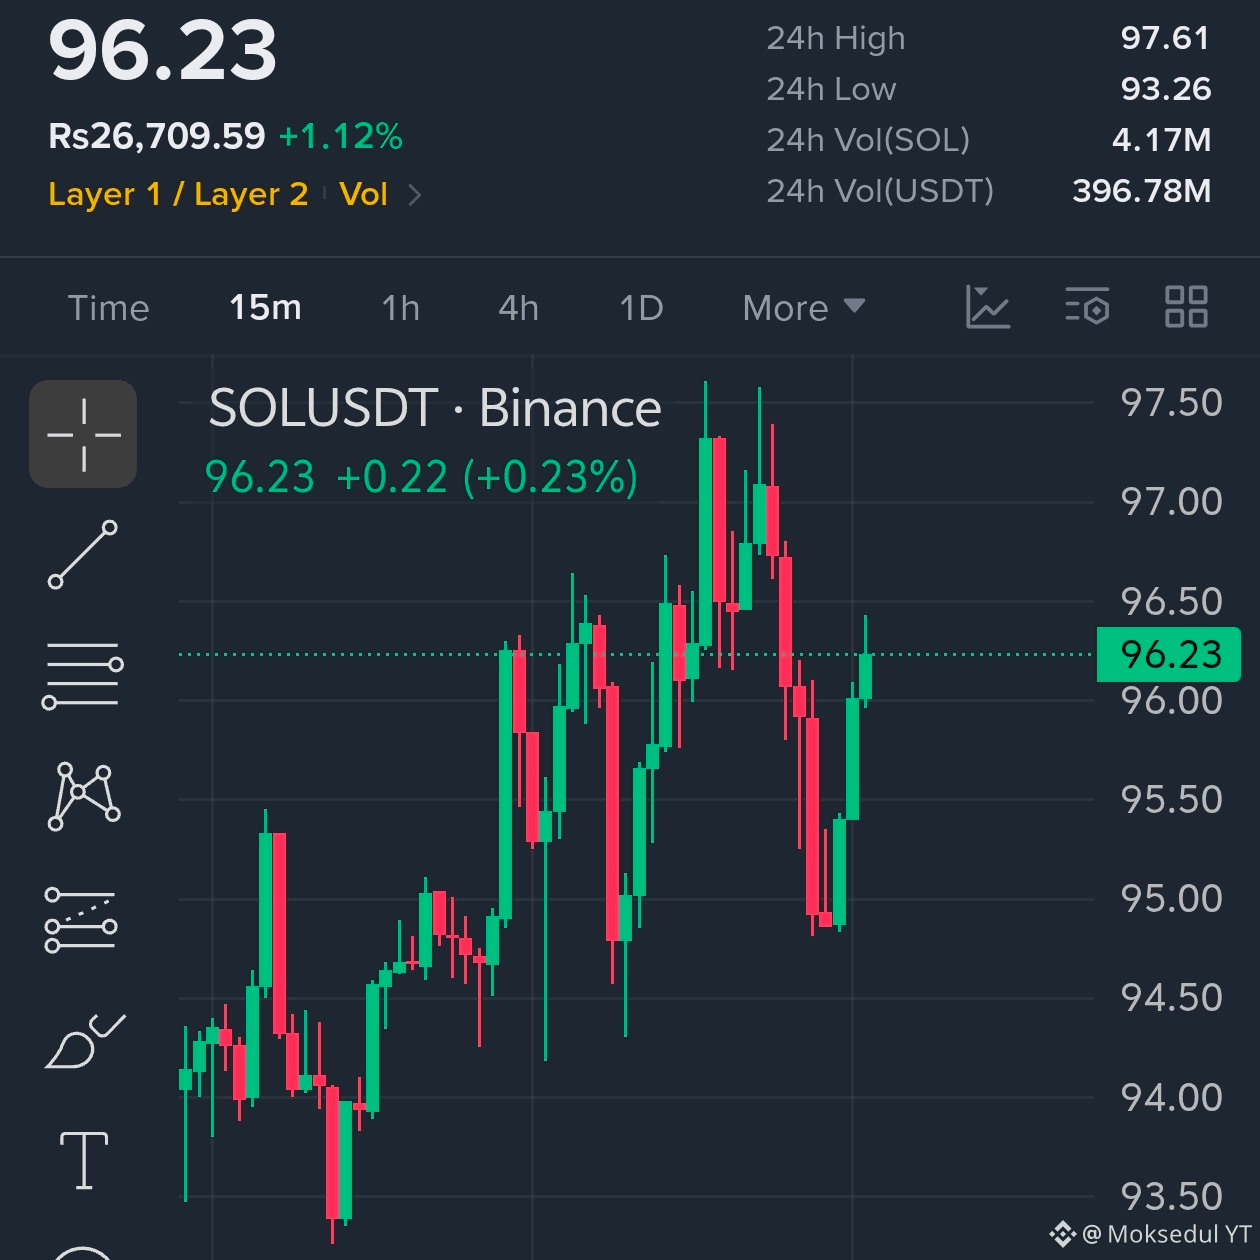1260x1260 pixels.
Task: Open the chart indicators icon
Action: pyautogui.click(x=987, y=307)
